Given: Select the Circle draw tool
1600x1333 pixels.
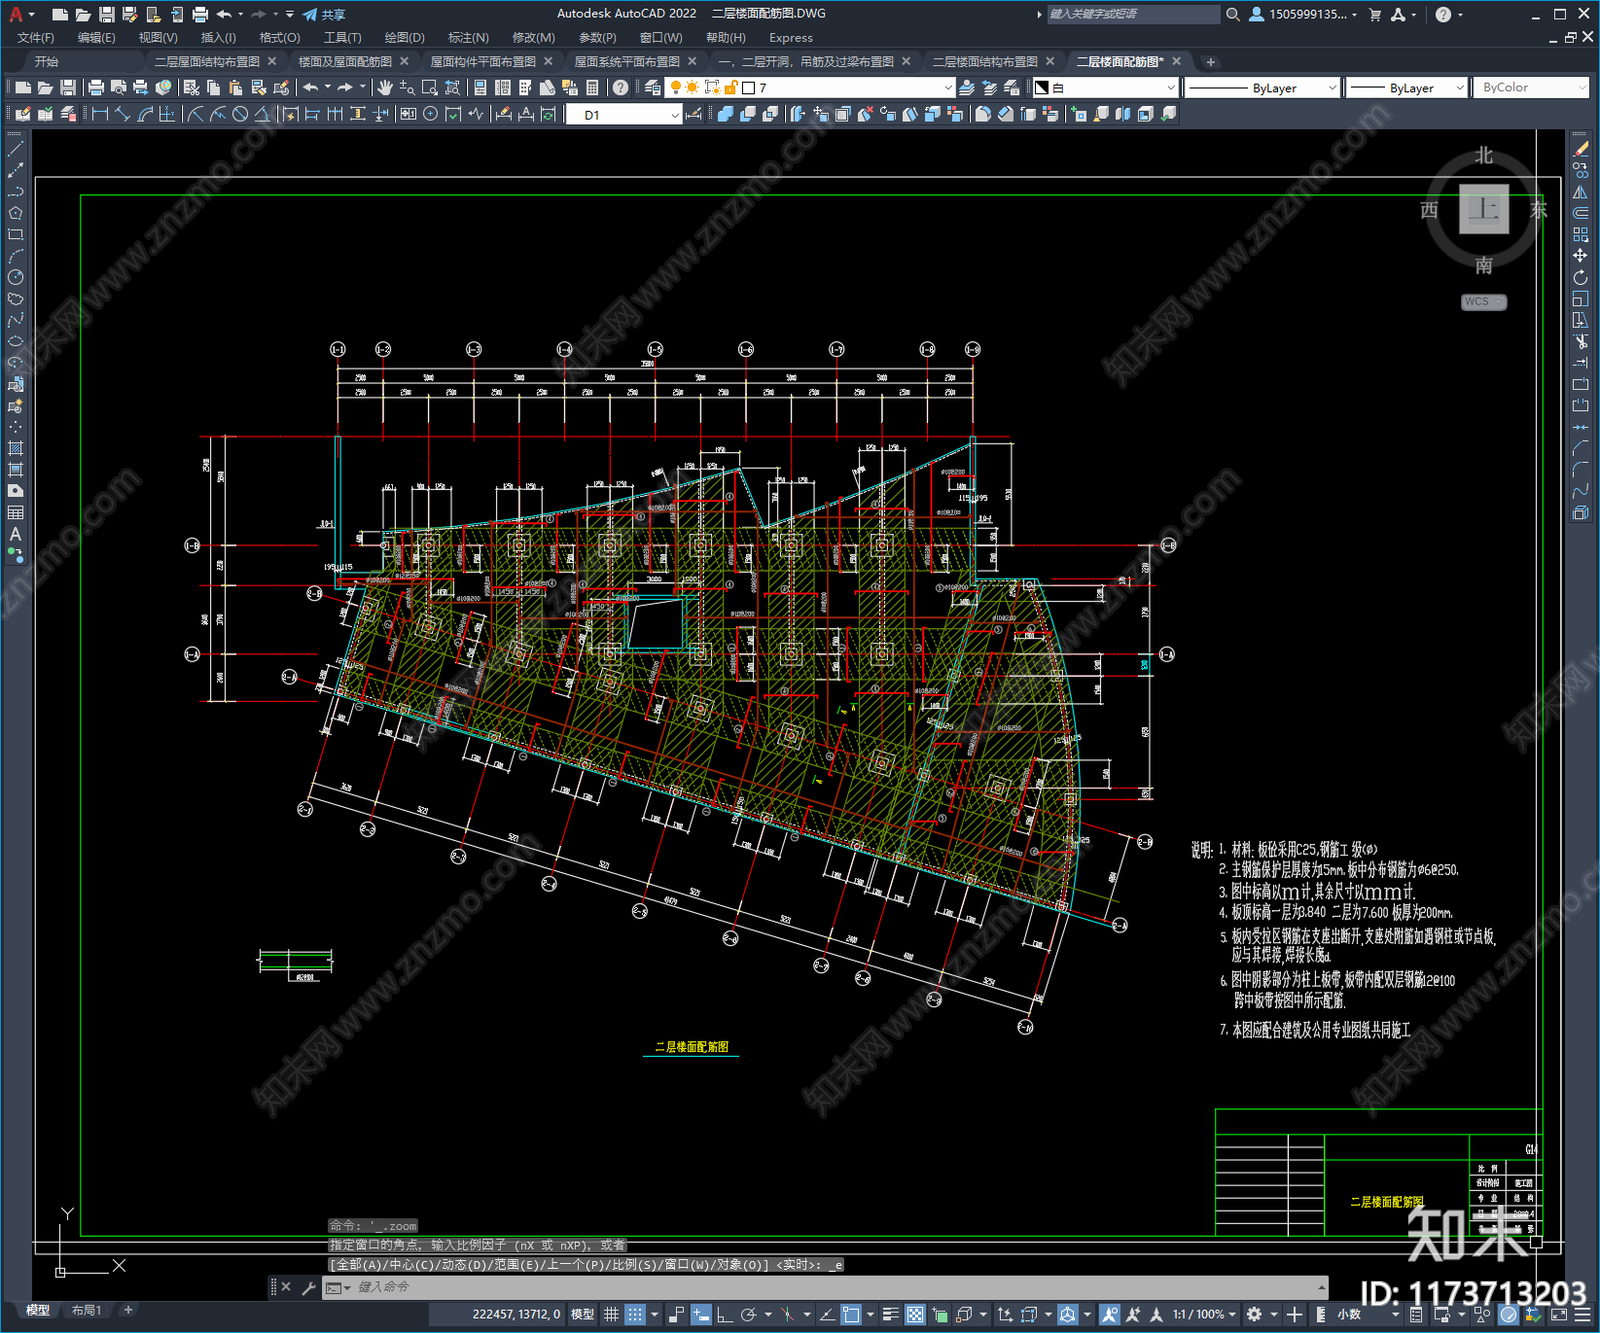Looking at the screenshot, I should pyautogui.click(x=15, y=277).
